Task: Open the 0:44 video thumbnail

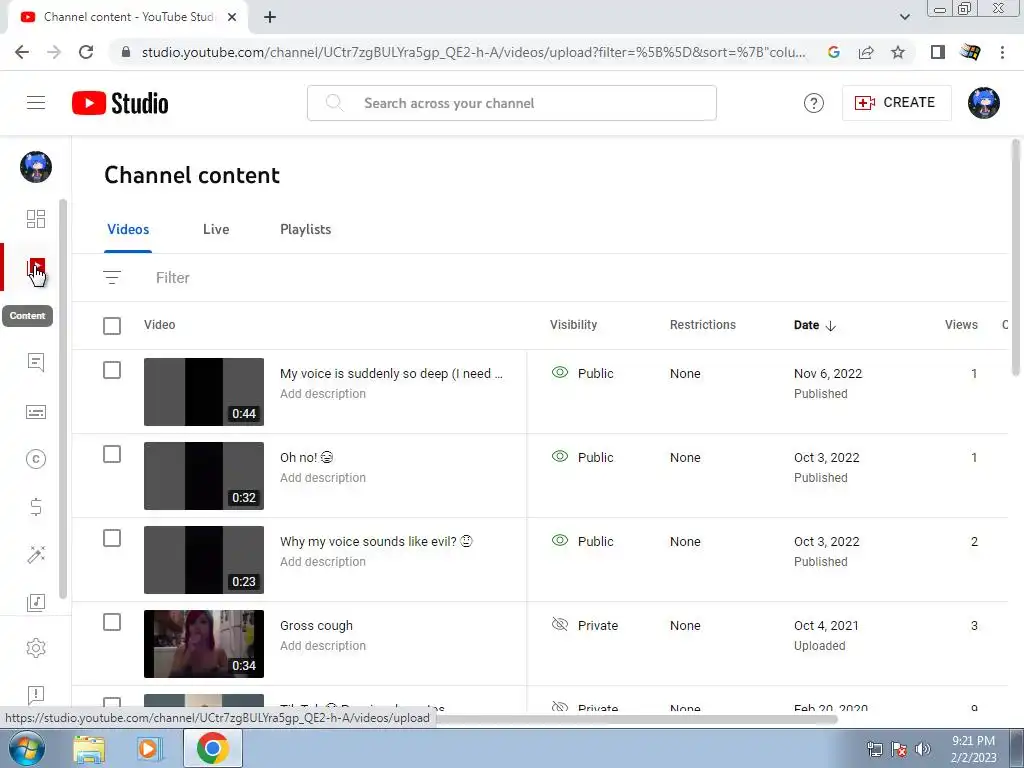Action: (204, 392)
